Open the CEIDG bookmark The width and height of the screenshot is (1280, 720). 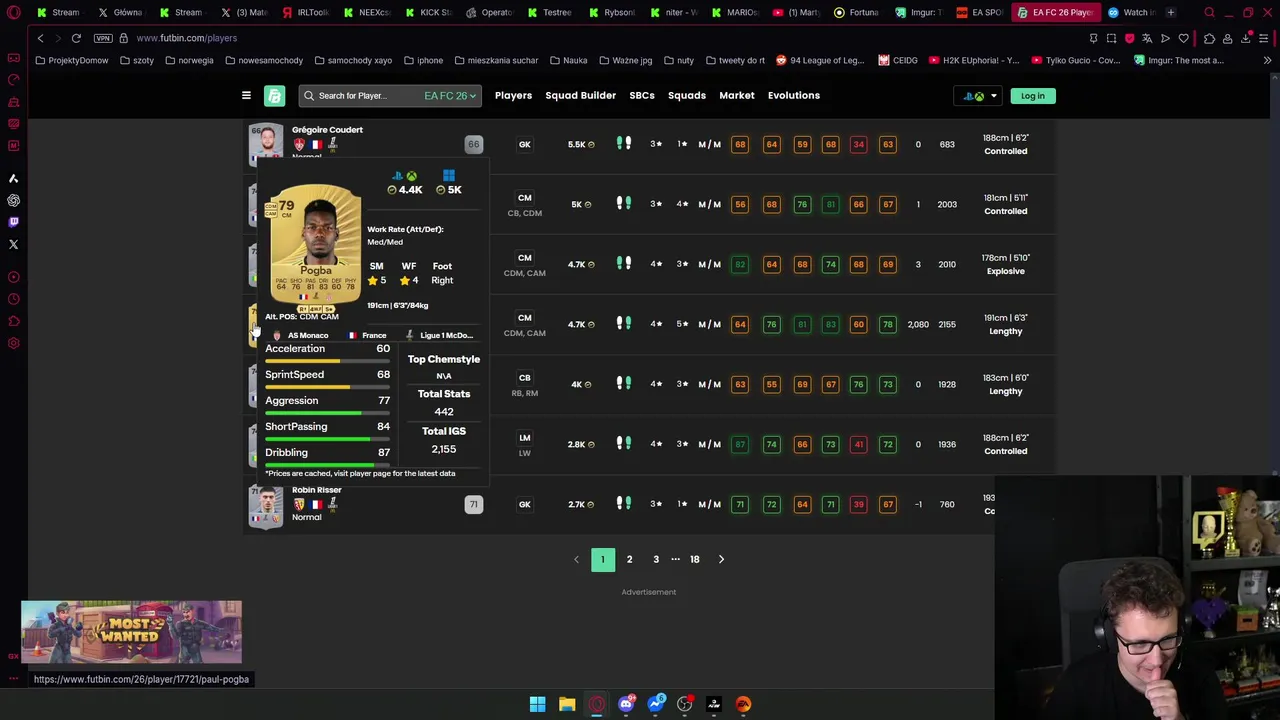click(x=898, y=60)
